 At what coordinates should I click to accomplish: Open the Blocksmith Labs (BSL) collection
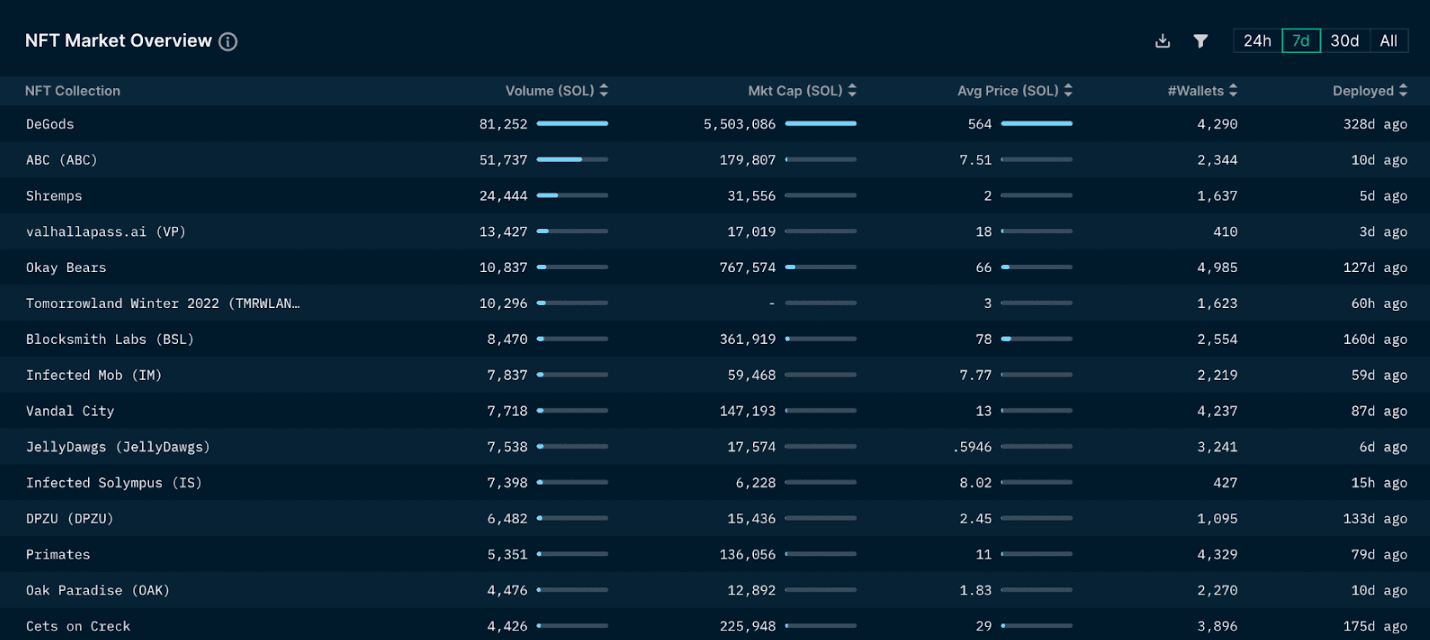[x=110, y=340]
